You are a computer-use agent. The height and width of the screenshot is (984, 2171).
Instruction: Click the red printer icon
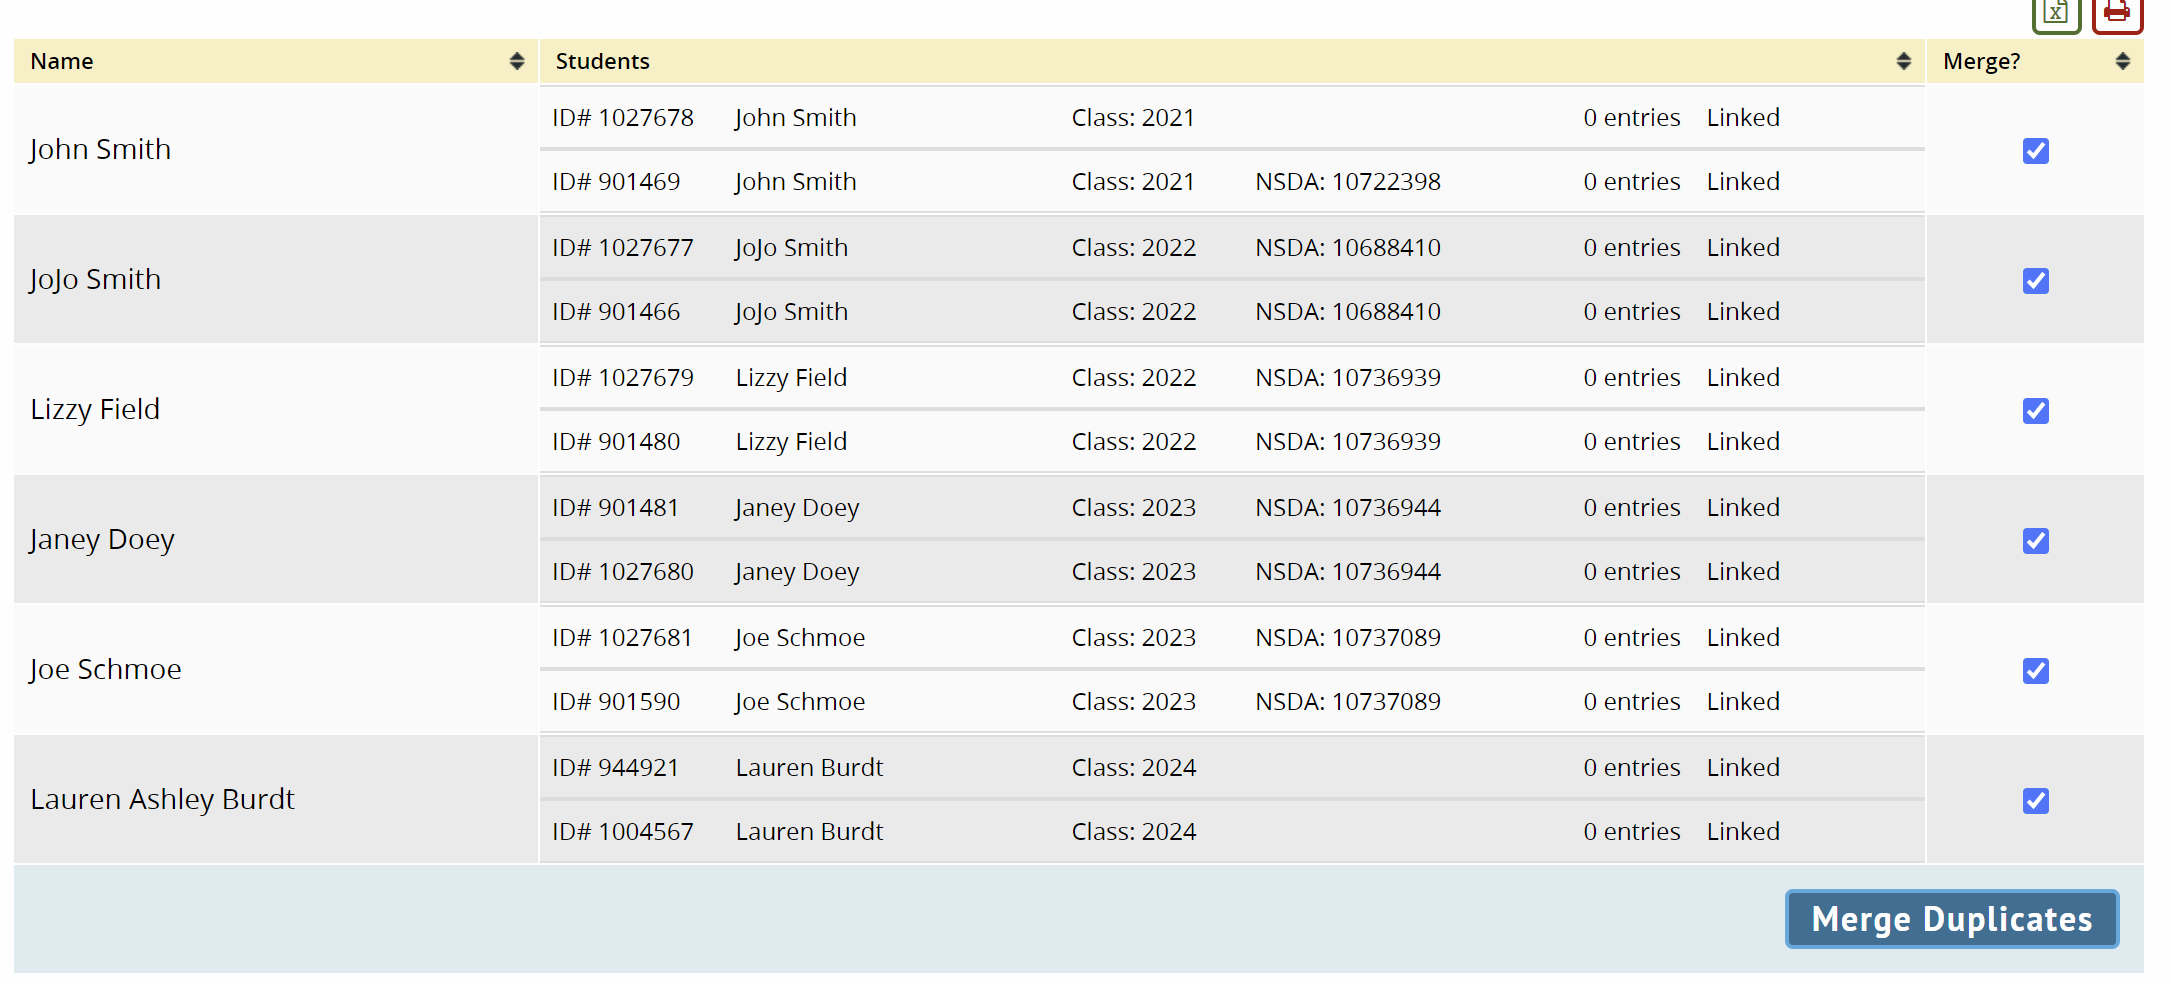(x=2116, y=14)
